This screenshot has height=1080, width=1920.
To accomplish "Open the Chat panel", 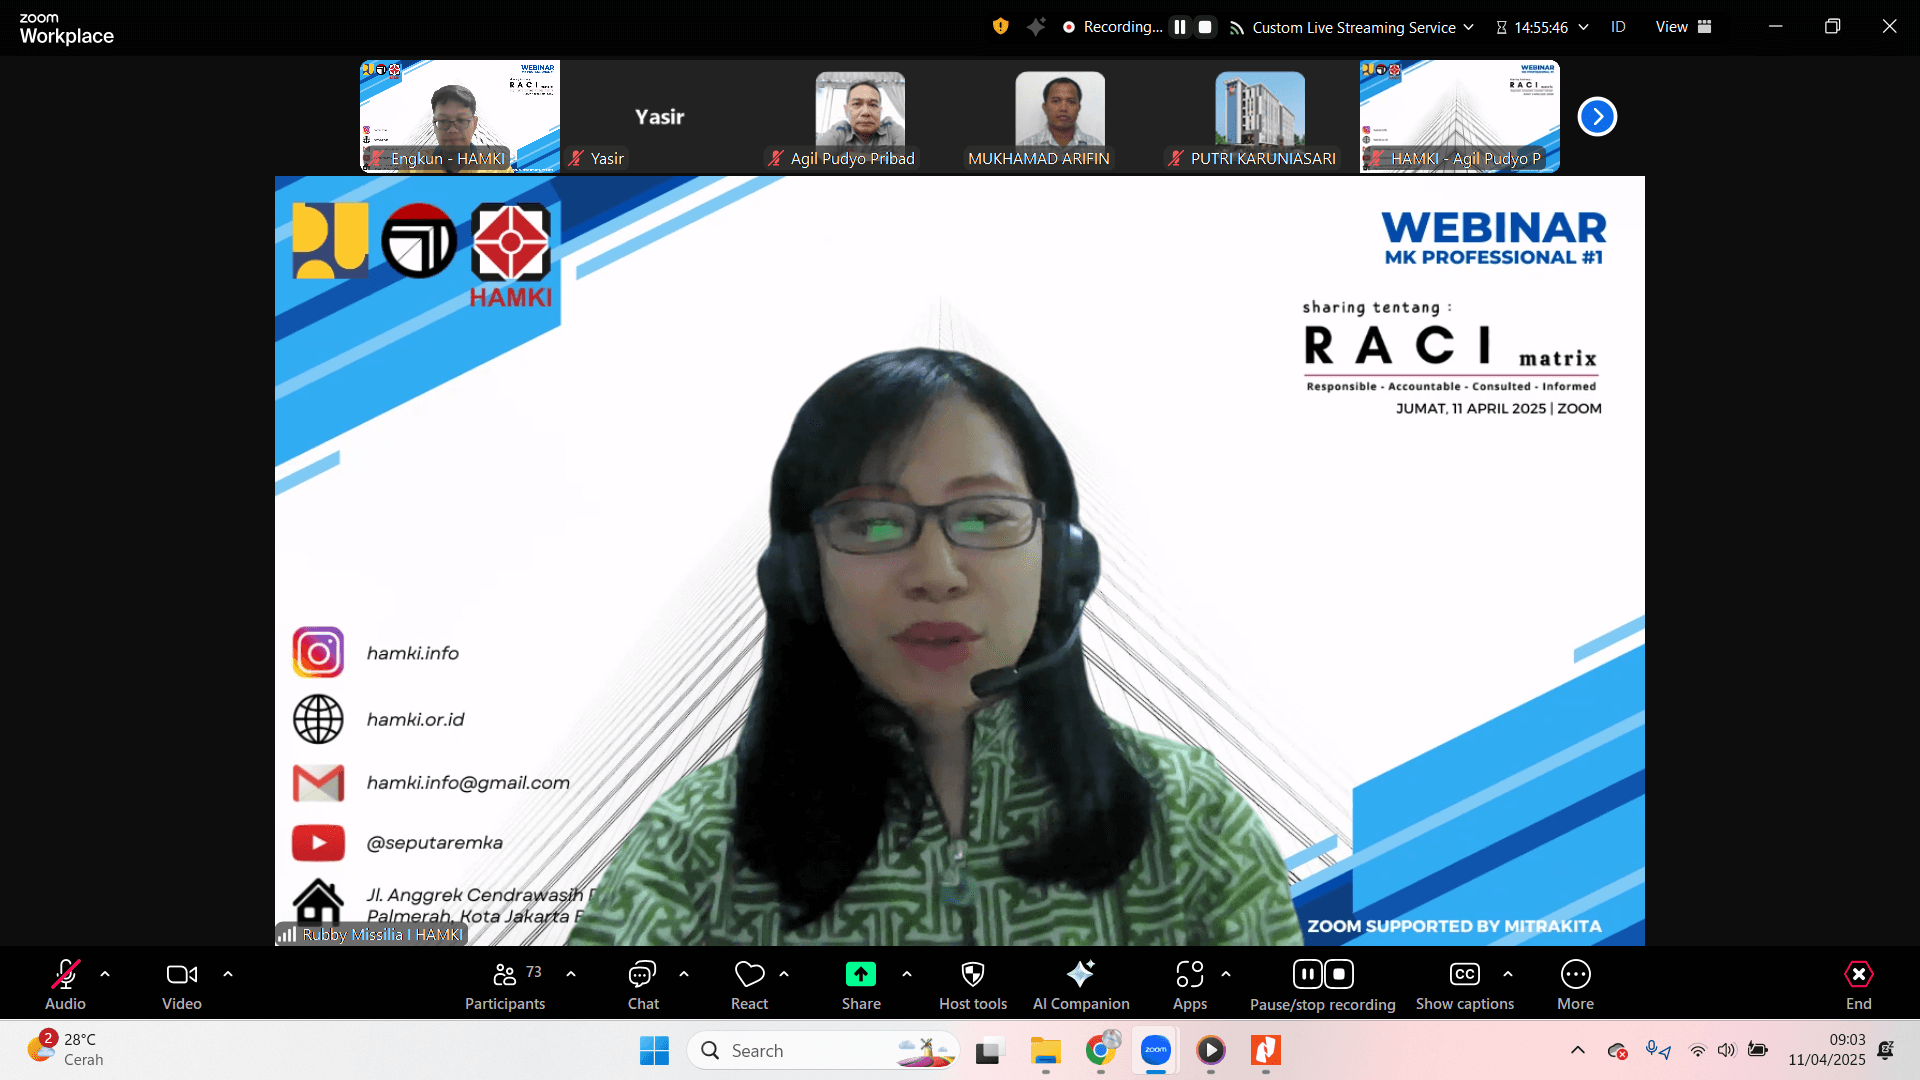I will click(x=642, y=985).
